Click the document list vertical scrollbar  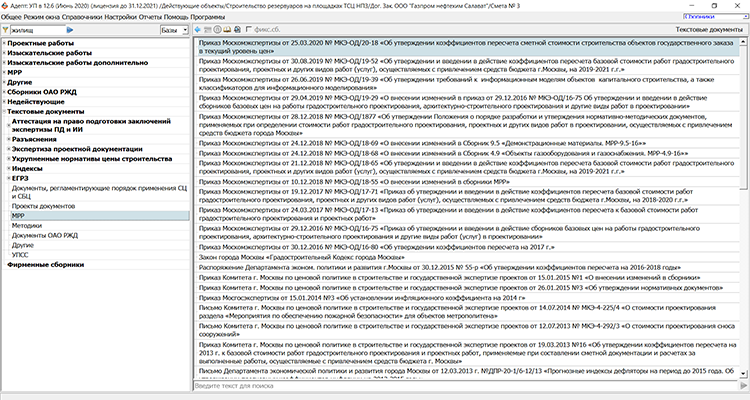745,200
